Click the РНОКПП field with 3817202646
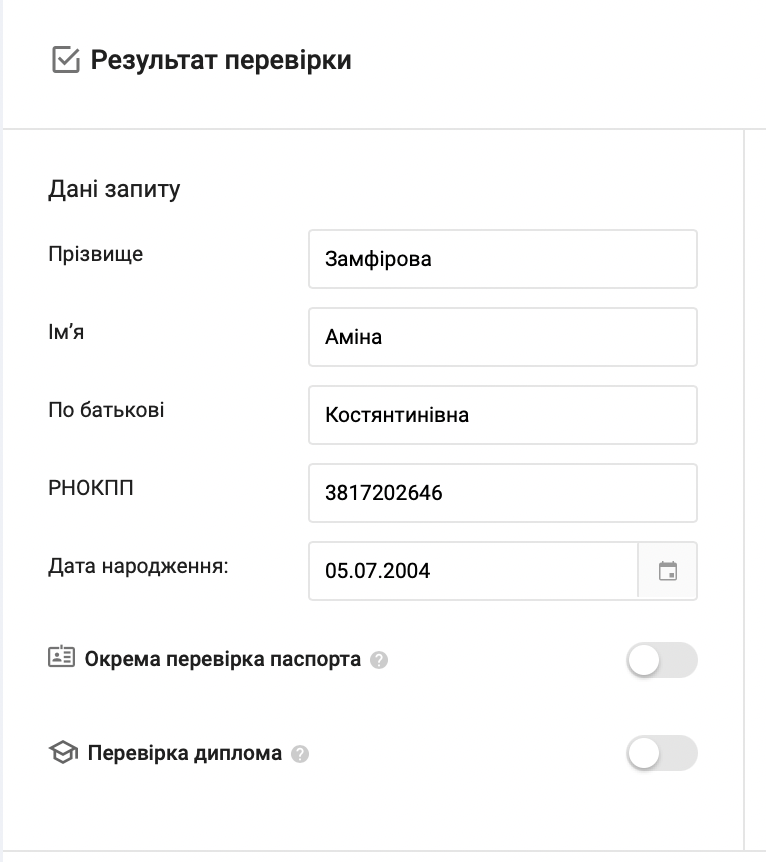The image size is (766, 862). click(502, 493)
